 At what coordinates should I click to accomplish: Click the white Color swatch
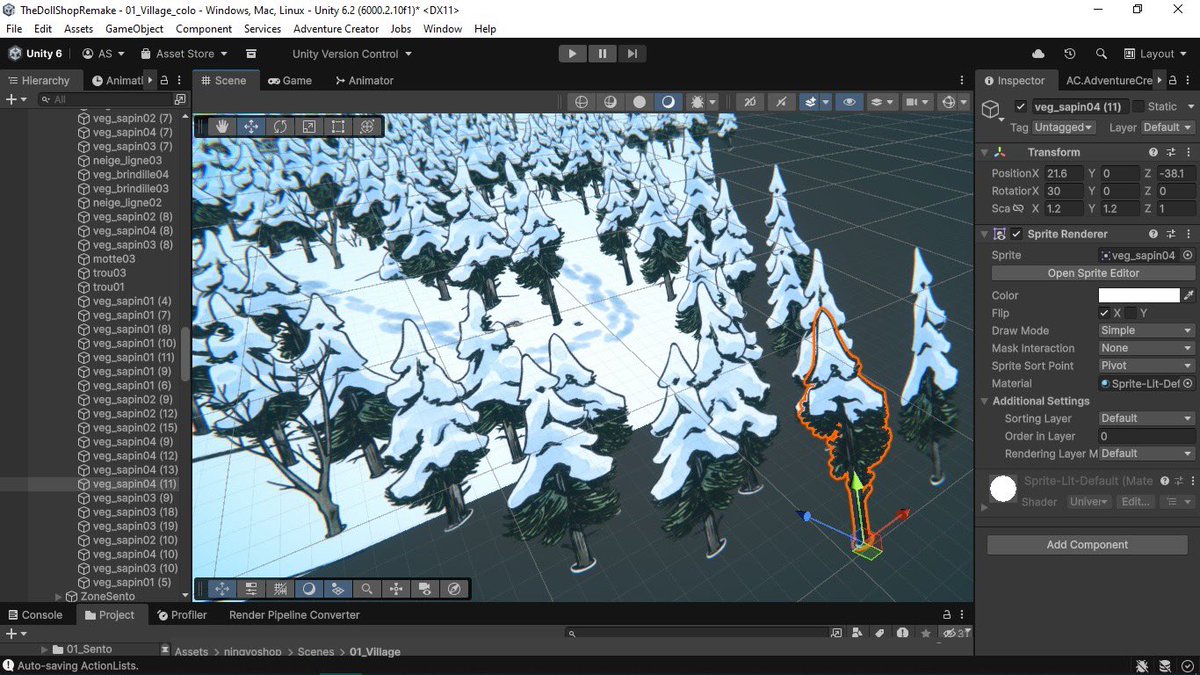pyautogui.click(x=1139, y=296)
